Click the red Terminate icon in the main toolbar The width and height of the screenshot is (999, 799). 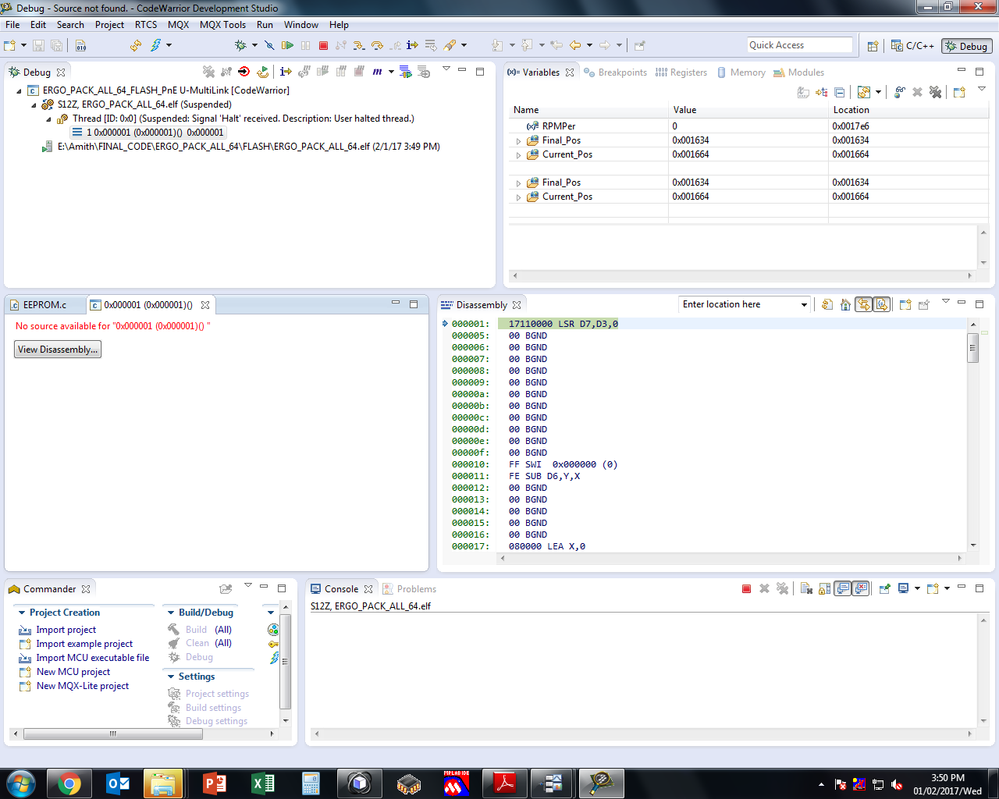(324, 45)
